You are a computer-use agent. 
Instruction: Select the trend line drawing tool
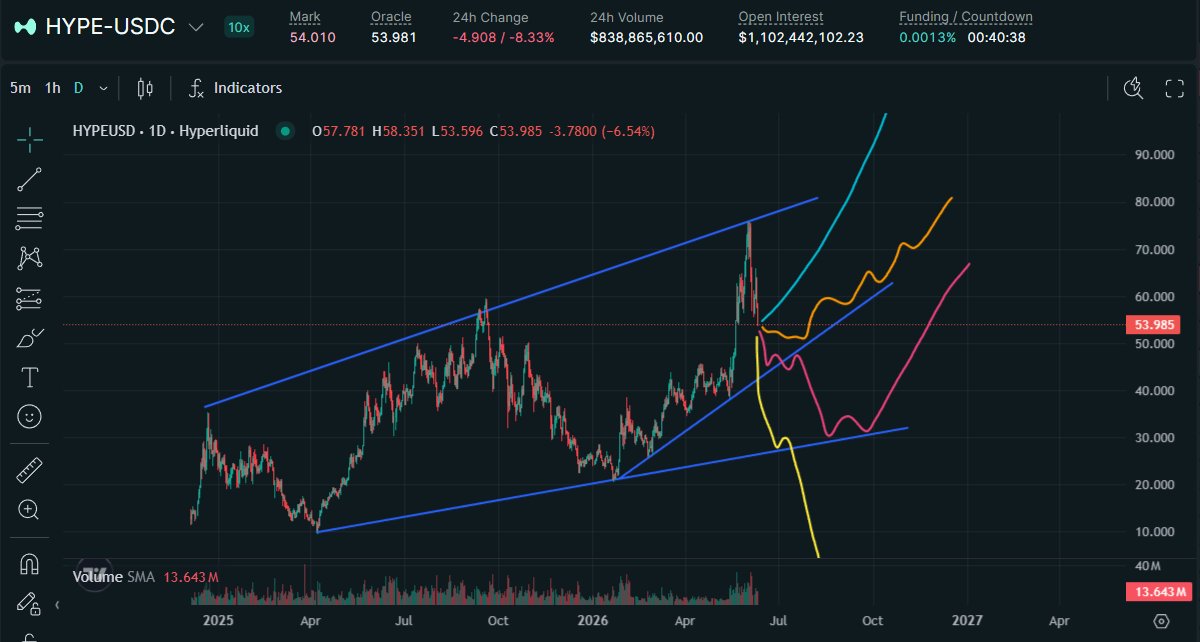[30, 179]
